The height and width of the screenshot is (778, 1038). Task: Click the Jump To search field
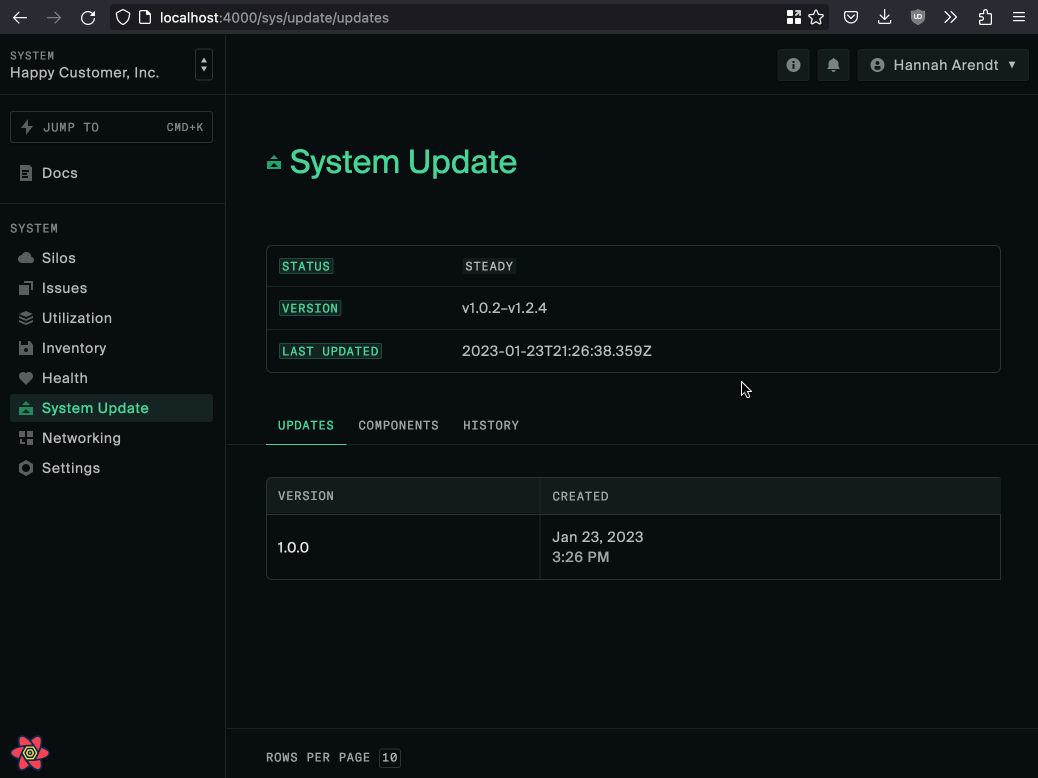(x=111, y=127)
